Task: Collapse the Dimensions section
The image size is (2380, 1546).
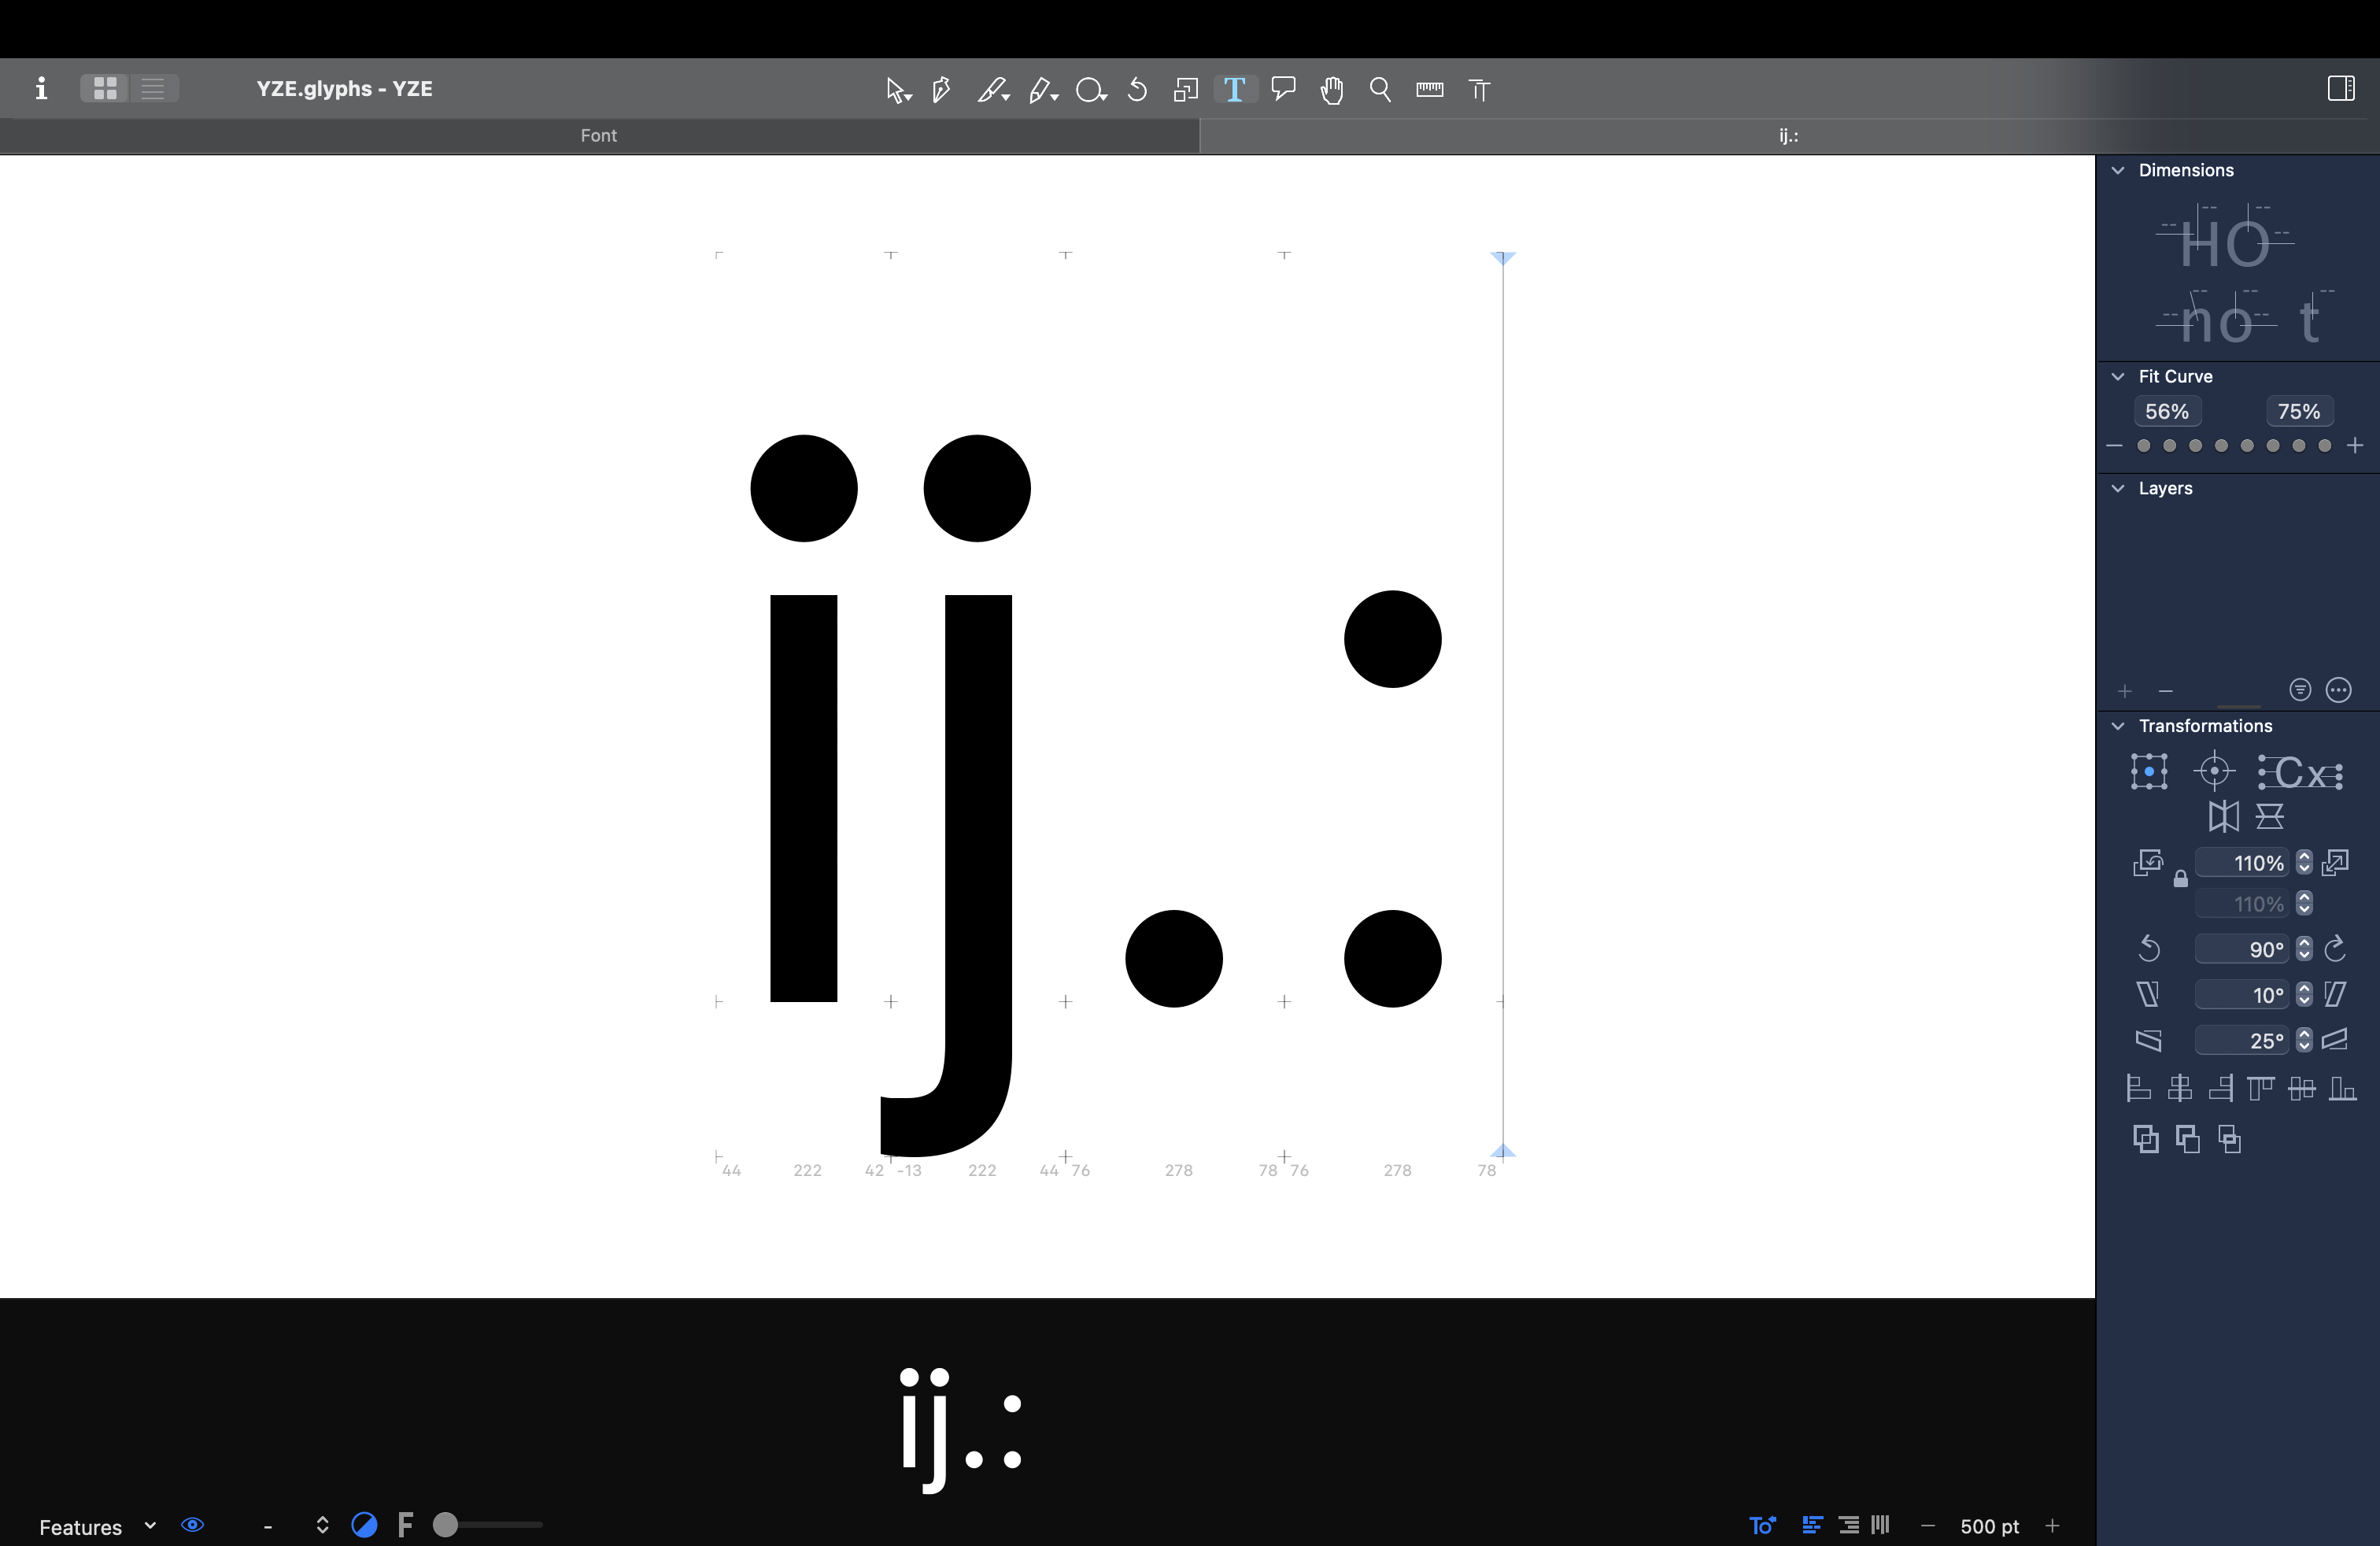Action: (x=2117, y=171)
